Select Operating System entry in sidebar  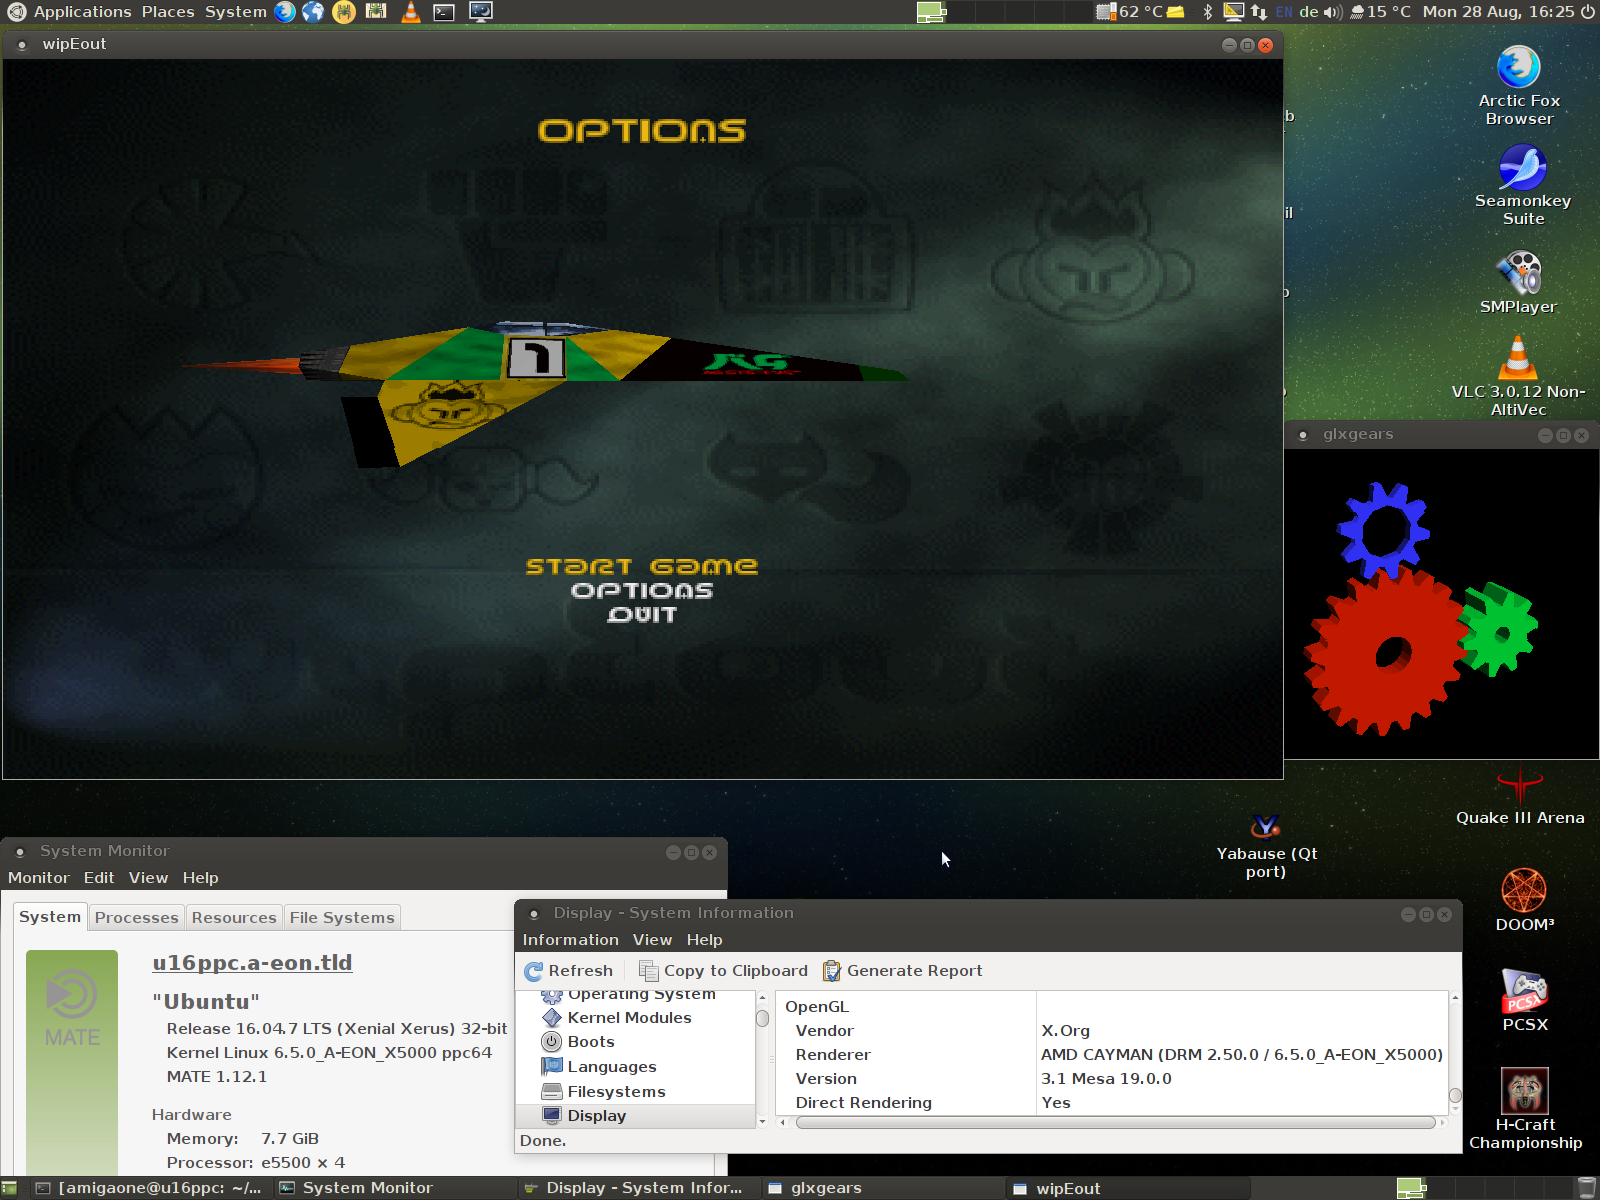(x=635, y=996)
